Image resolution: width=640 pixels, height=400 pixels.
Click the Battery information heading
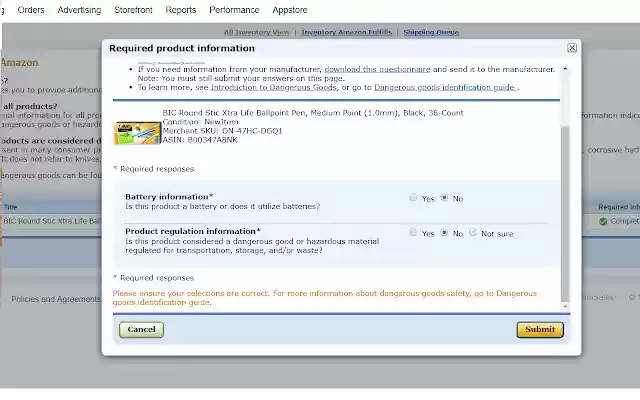[x=169, y=196]
